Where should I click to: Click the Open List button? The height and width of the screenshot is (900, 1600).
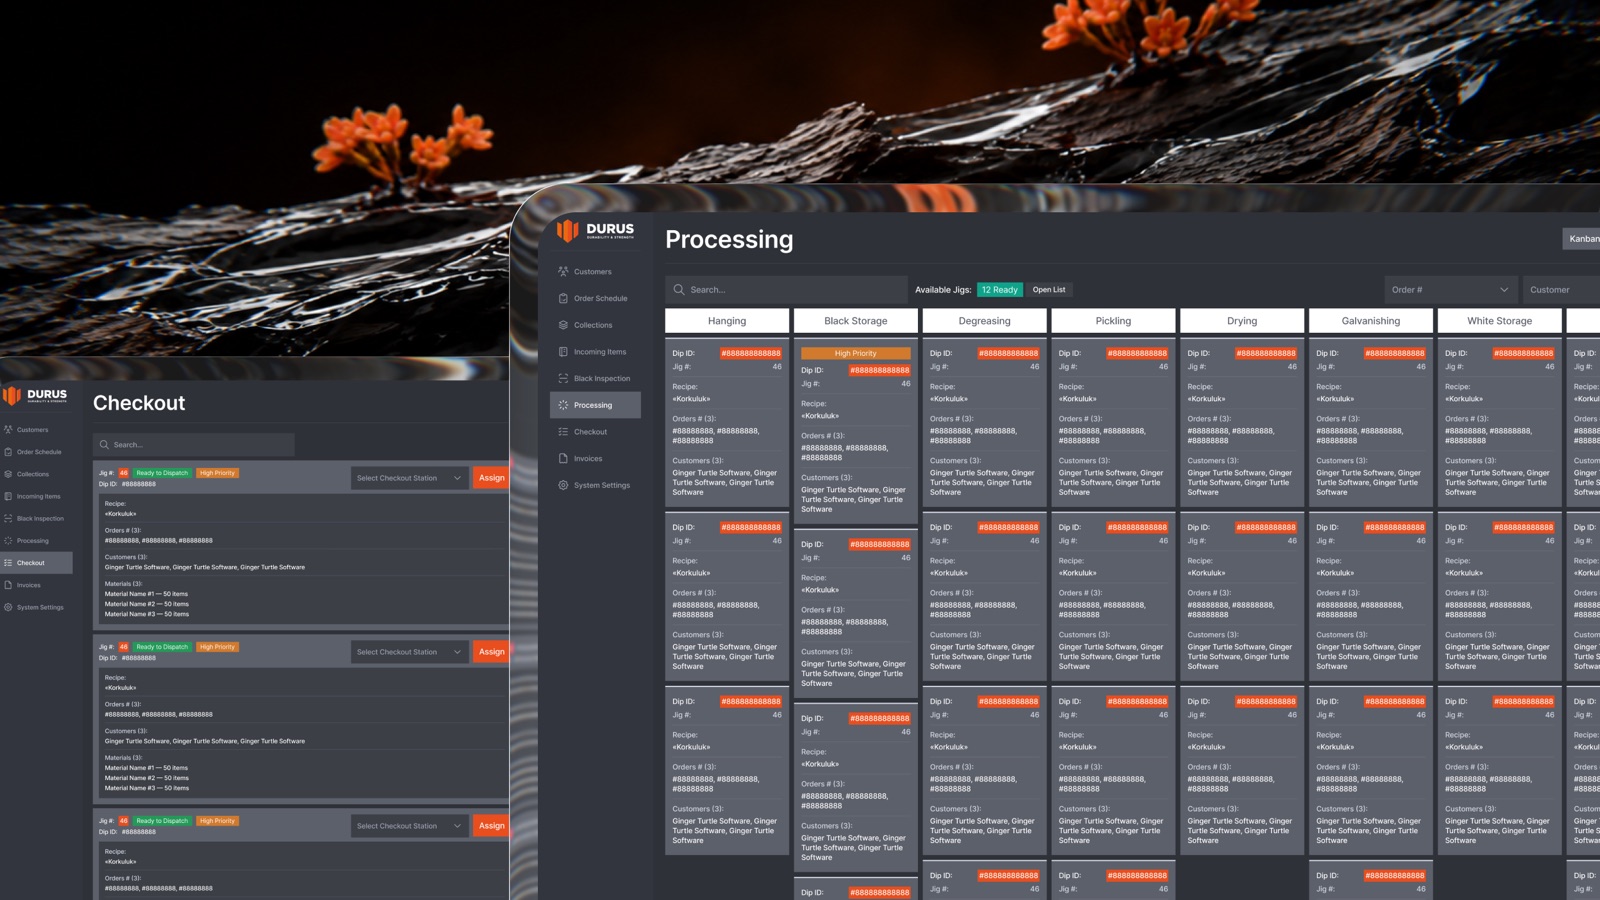click(1049, 290)
